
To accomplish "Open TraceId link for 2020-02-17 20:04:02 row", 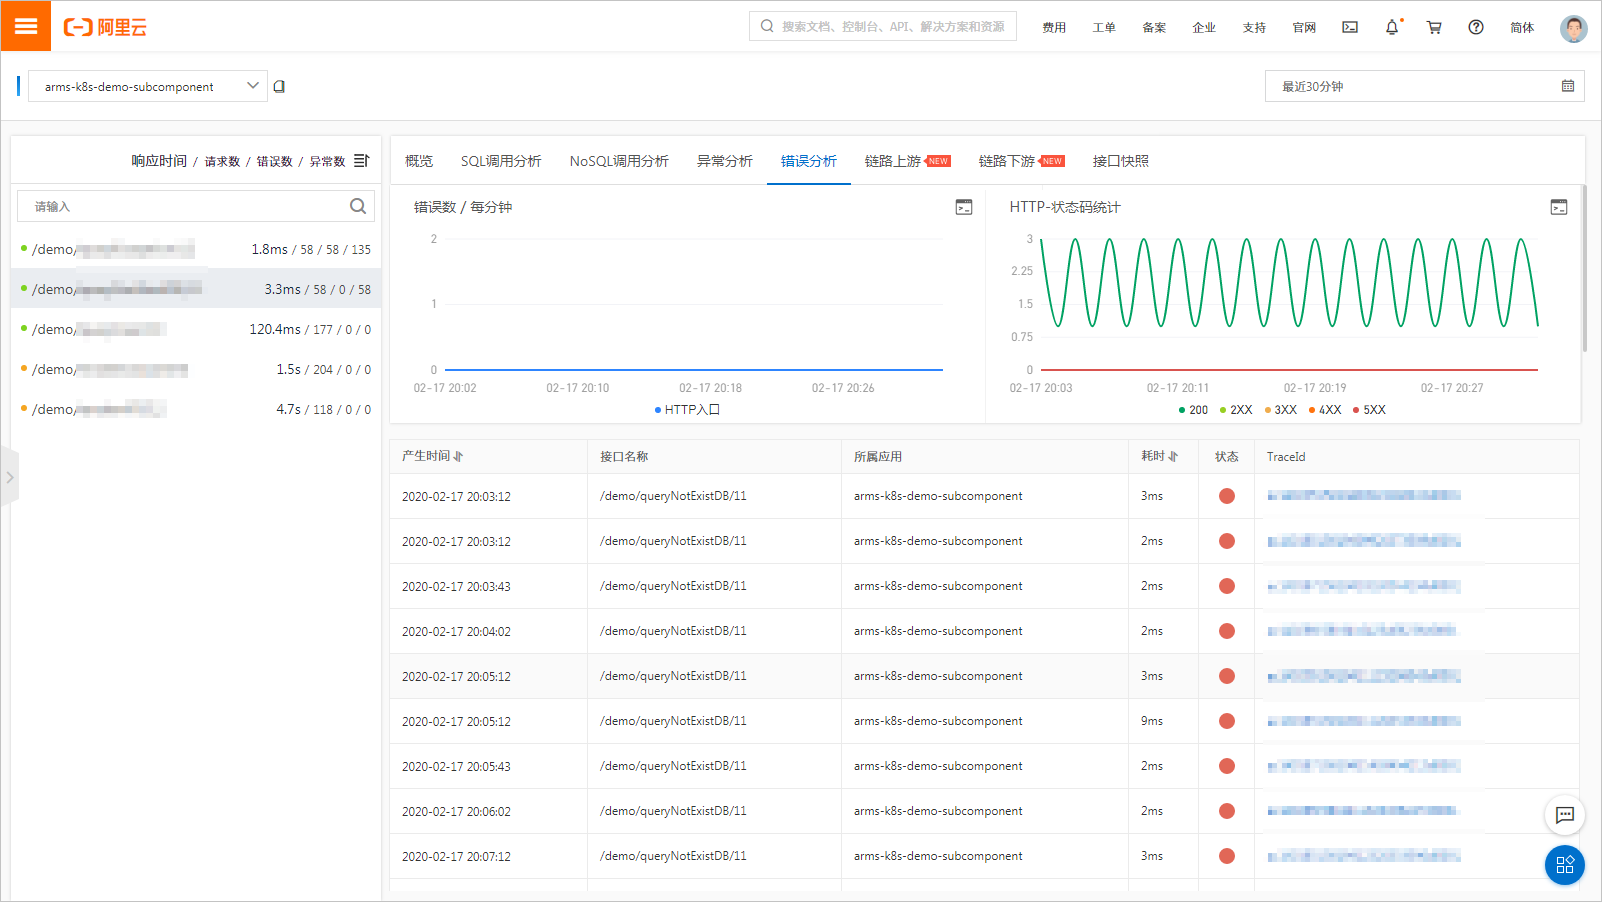I will click(x=1363, y=631).
